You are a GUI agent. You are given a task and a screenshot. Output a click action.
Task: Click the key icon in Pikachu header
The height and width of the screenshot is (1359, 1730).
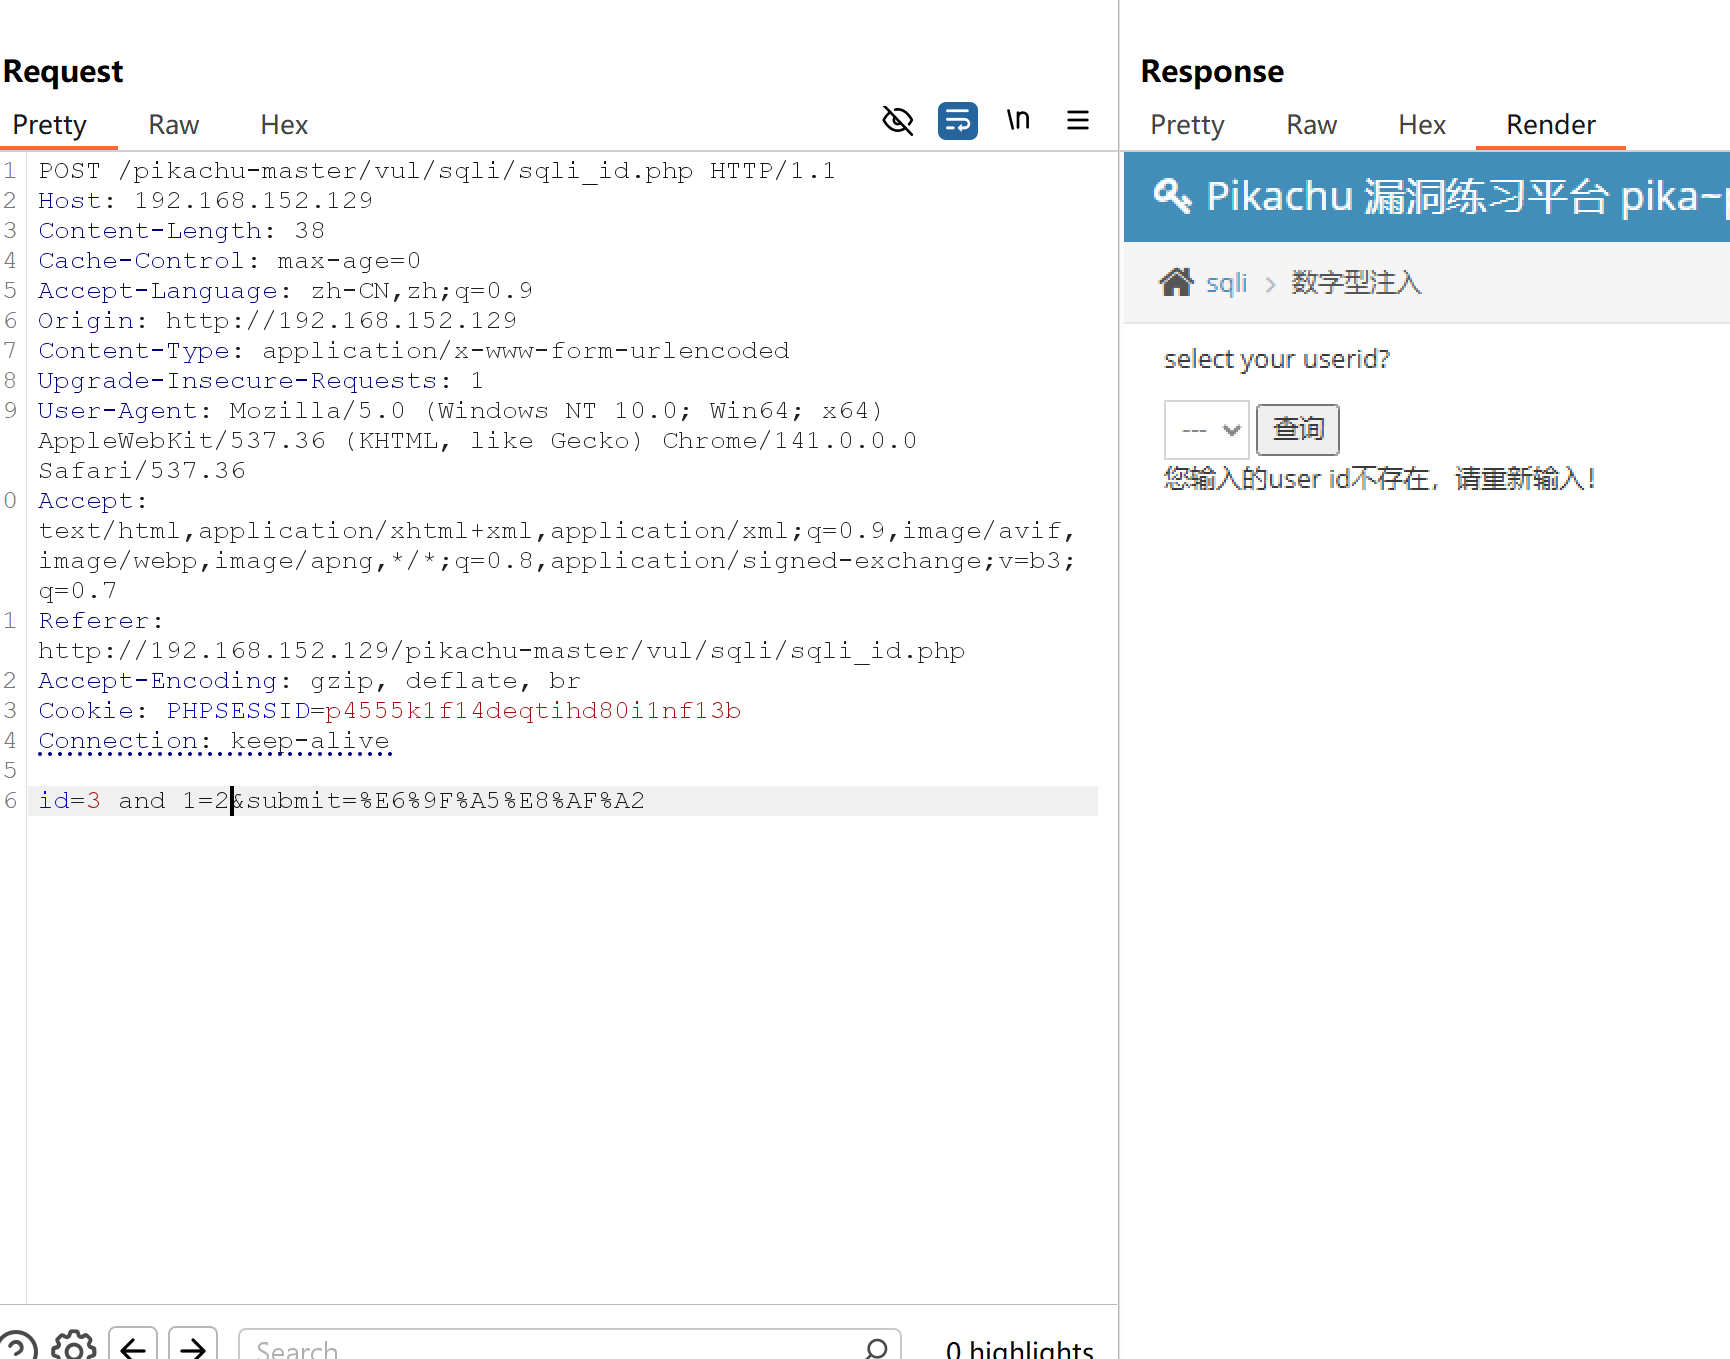pyautogui.click(x=1172, y=196)
